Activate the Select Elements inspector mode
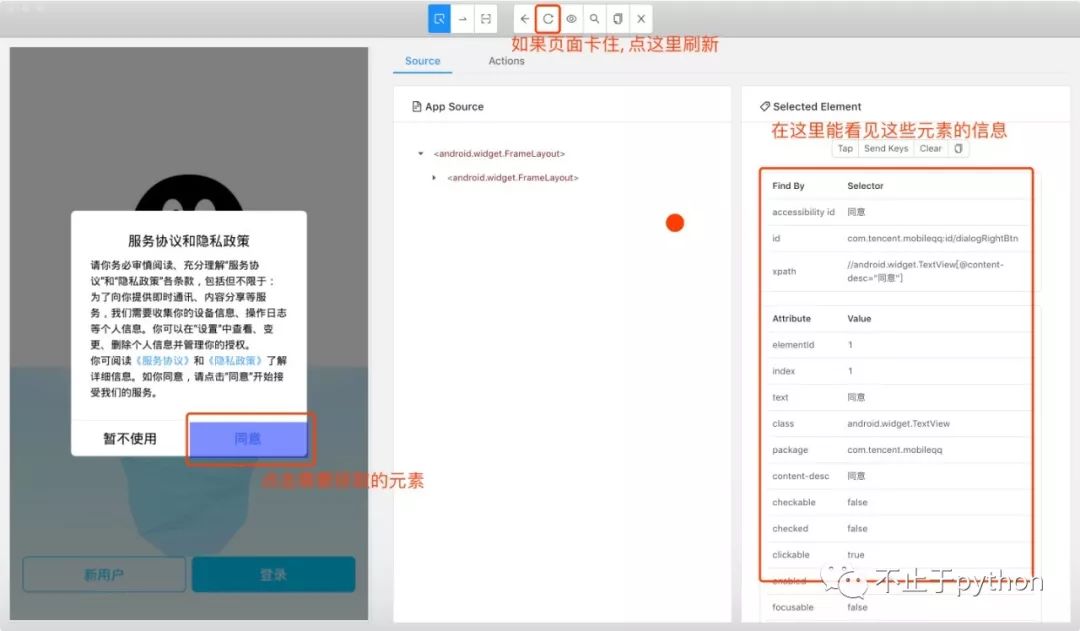The height and width of the screenshot is (631, 1080). (x=439, y=19)
